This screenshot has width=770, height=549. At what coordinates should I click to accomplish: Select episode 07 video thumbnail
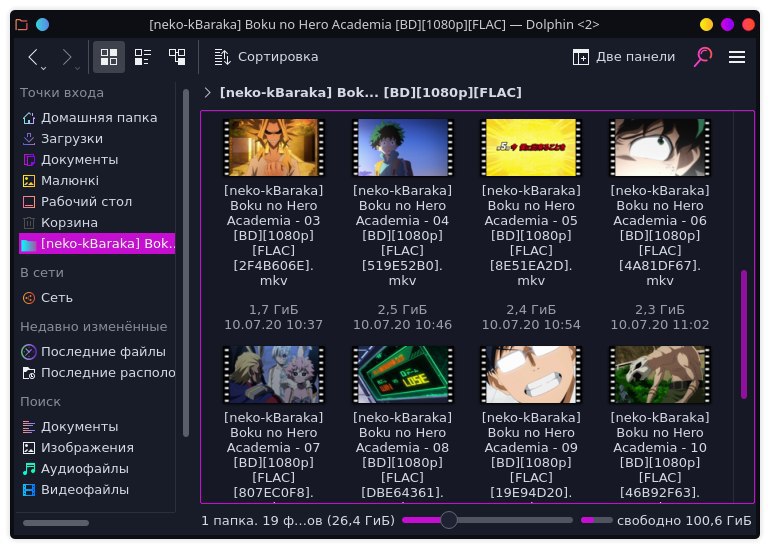pos(274,375)
